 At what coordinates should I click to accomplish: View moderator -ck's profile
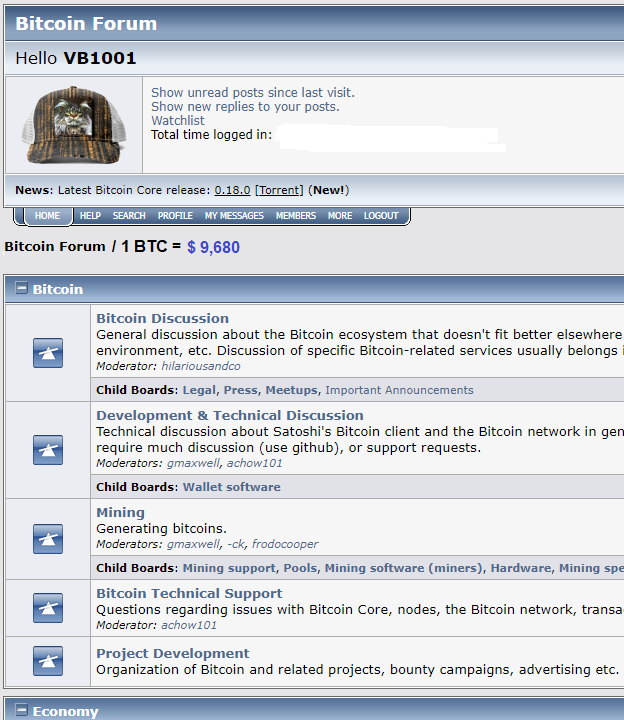(236, 544)
